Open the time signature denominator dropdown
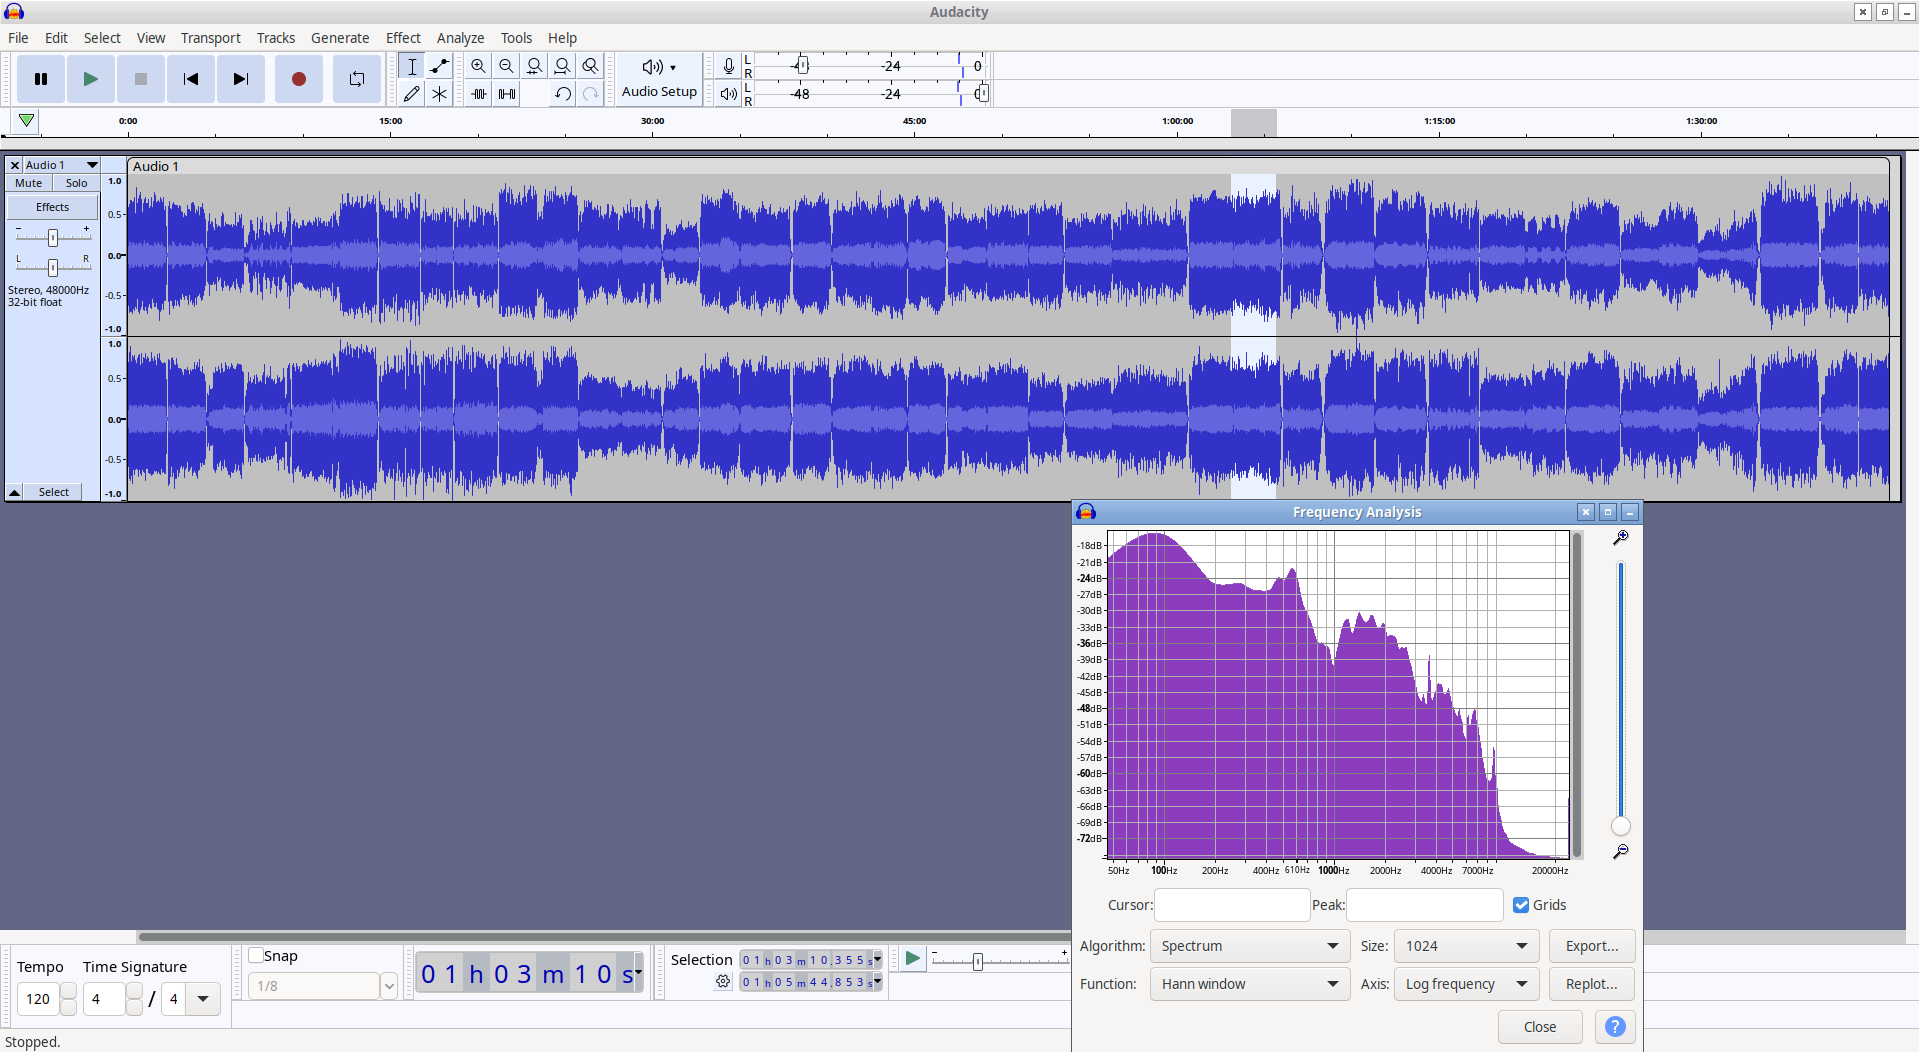The width and height of the screenshot is (1919, 1052). 203,999
